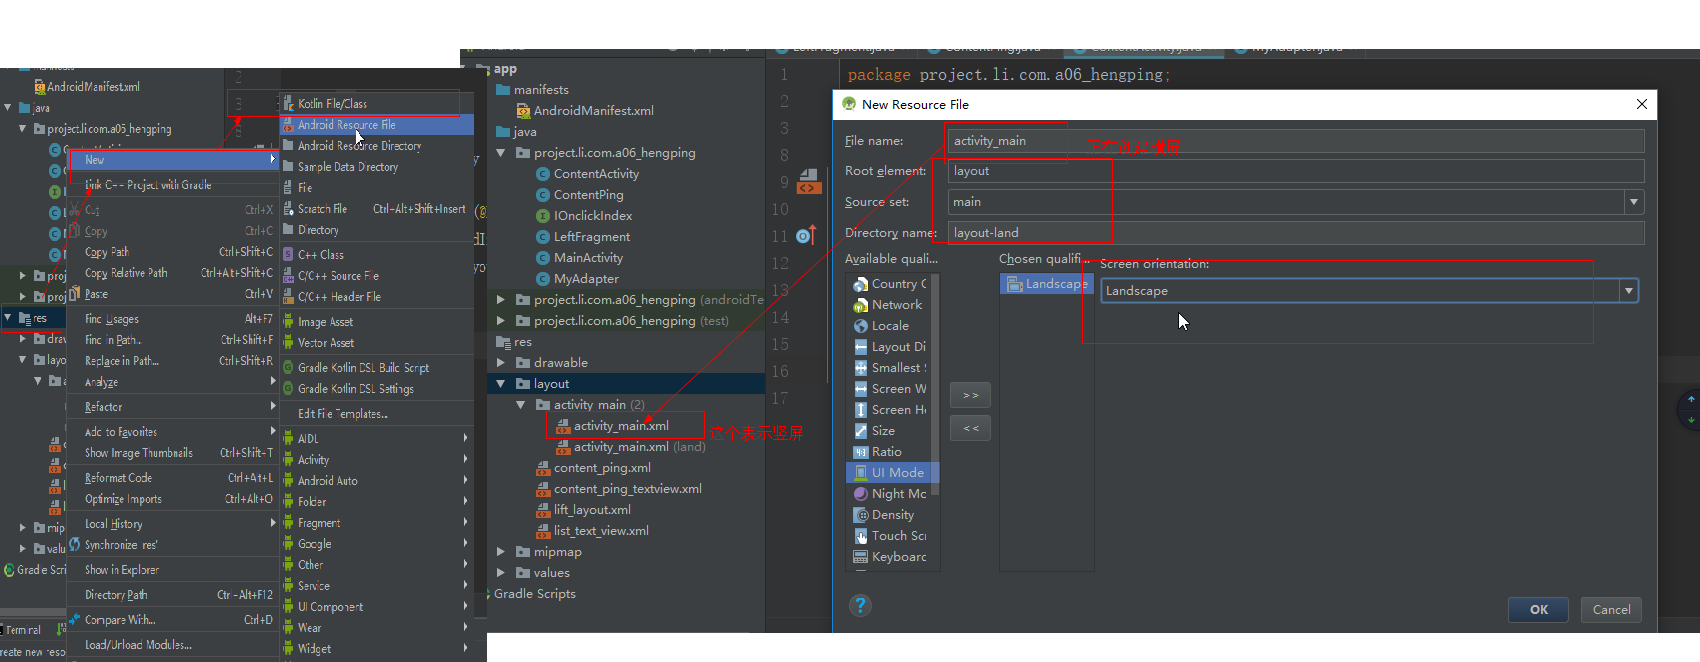Open the Refactor submenu
1700x662 pixels.
173,407
